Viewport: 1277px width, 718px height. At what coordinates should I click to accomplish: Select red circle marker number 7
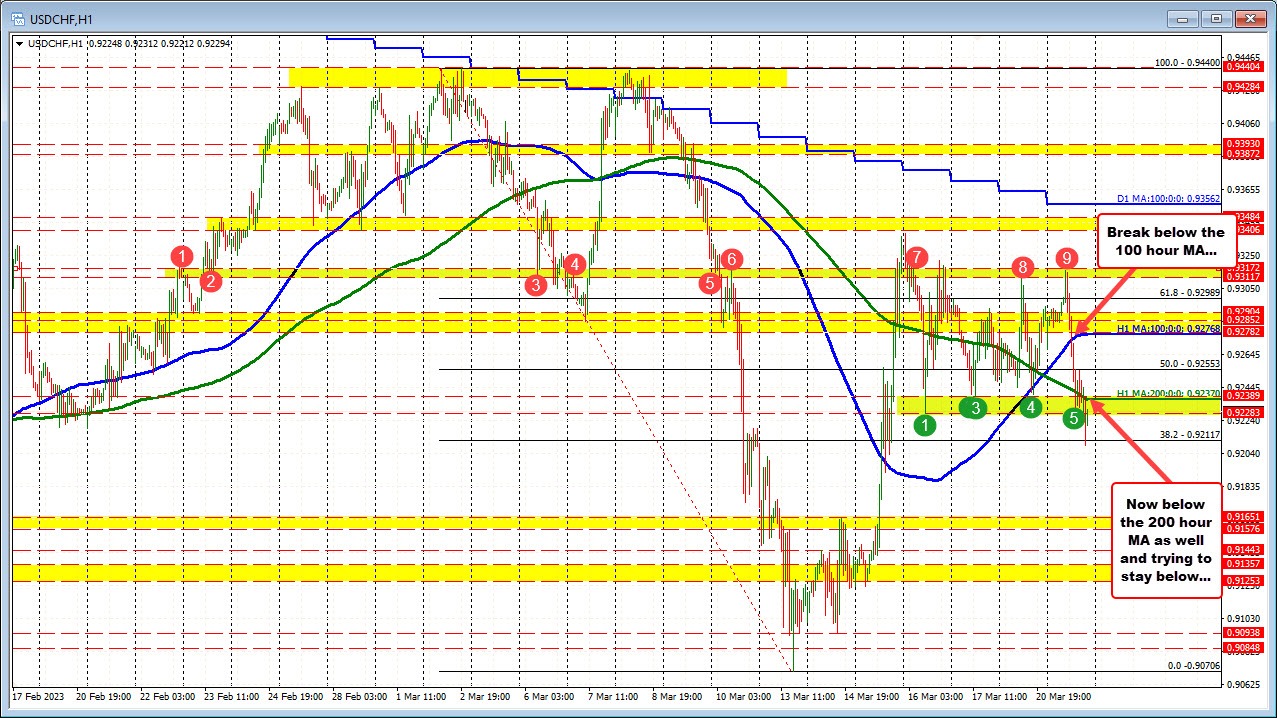pos(914,257)
